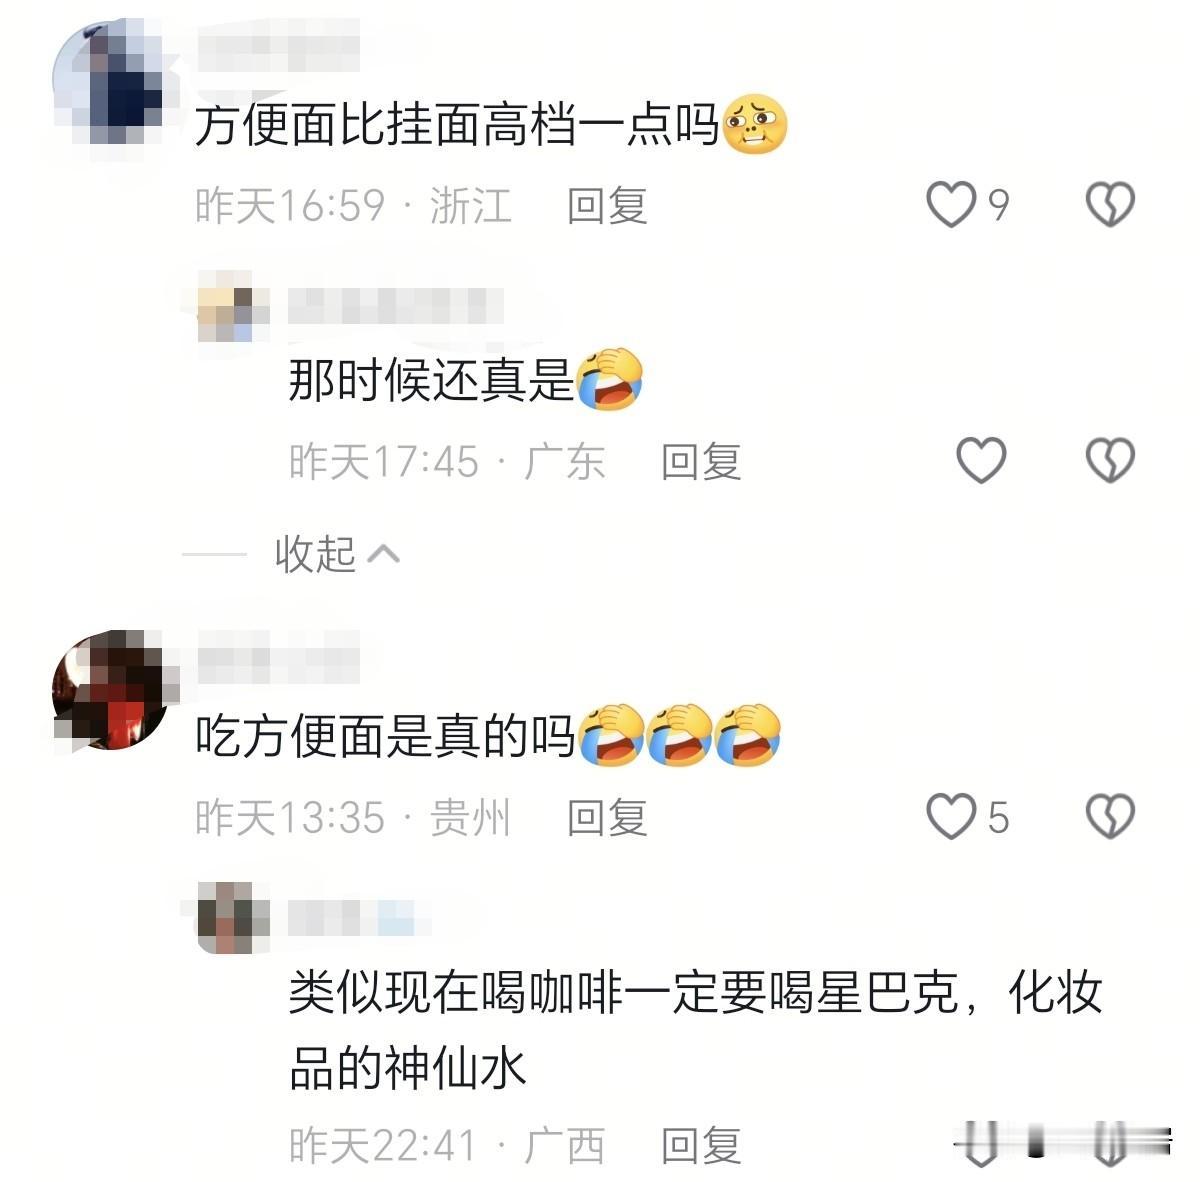Image resolution: width=1200 pixels, height=1182 pixels.
Task: Reply to the 贵州 comment
Action: [x=607, y=818]
